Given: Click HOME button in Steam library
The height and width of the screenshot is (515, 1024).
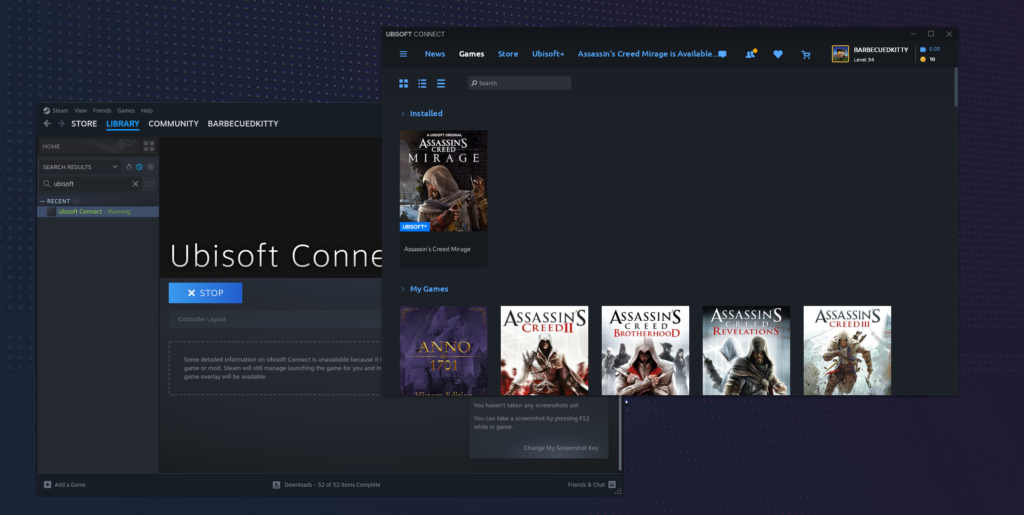Looking at the screenshot, I should (x=89, y=146).
